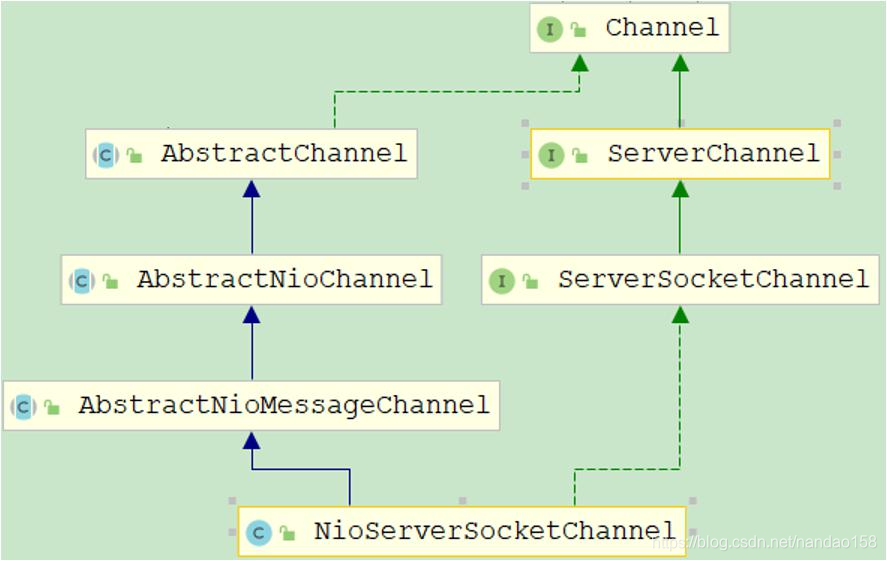
Task: Click the interface icon beside ServerChannel
Action: tap(552, 155)
